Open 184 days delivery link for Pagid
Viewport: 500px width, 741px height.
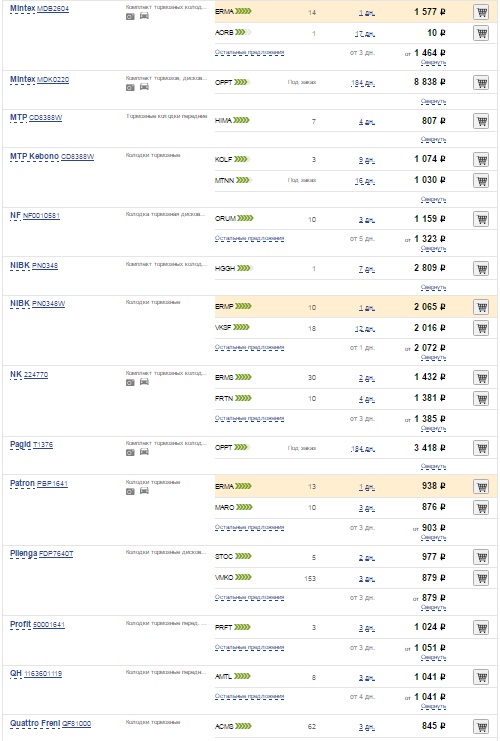(363, 449)
